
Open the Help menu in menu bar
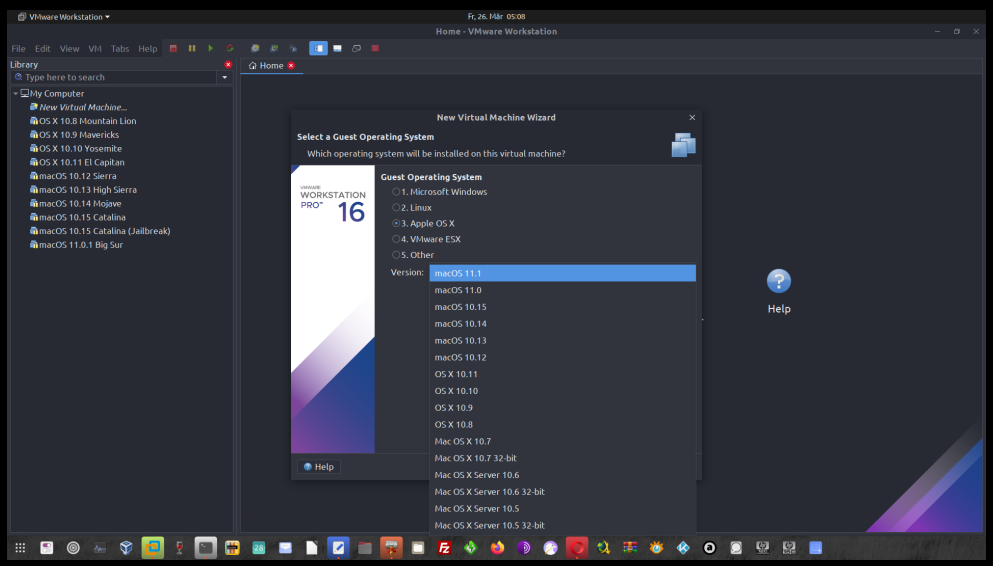148,49
